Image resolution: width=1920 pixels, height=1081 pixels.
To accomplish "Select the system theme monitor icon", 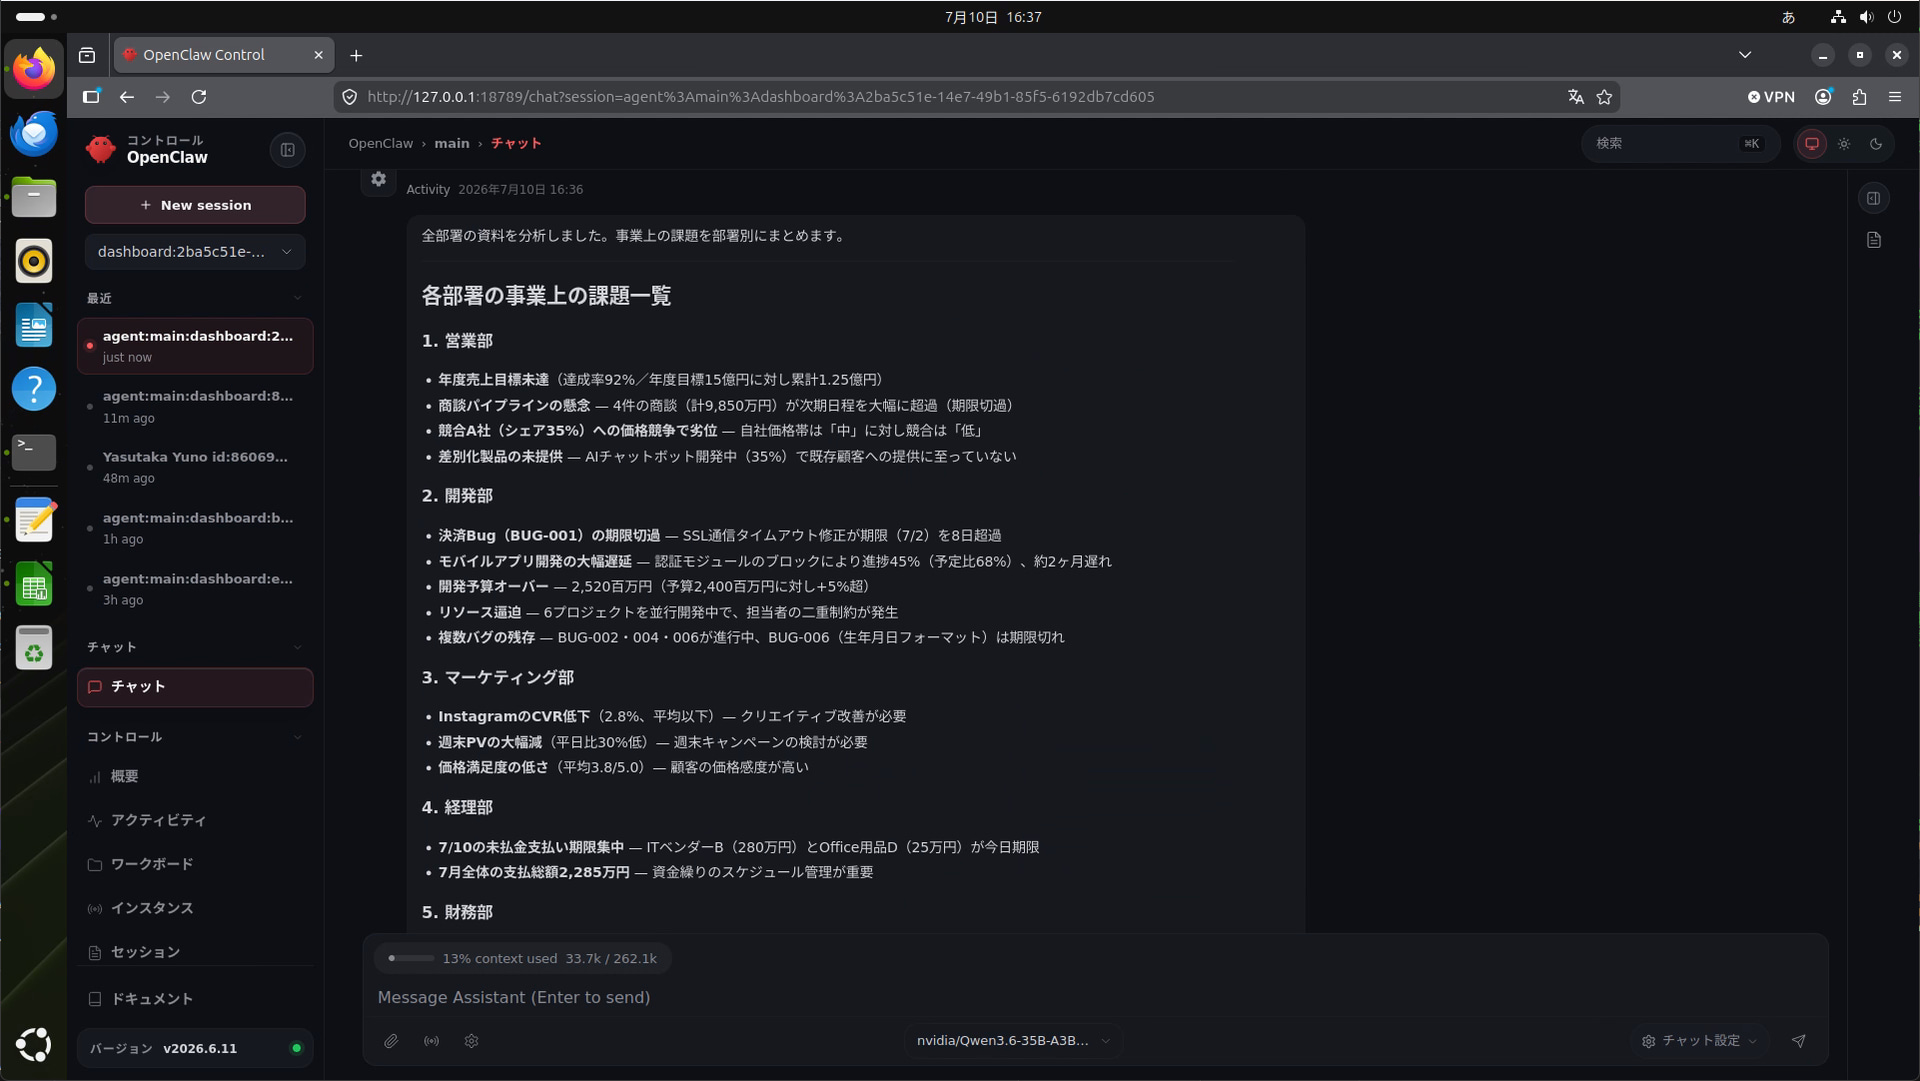I will [x=1812, y=144].
